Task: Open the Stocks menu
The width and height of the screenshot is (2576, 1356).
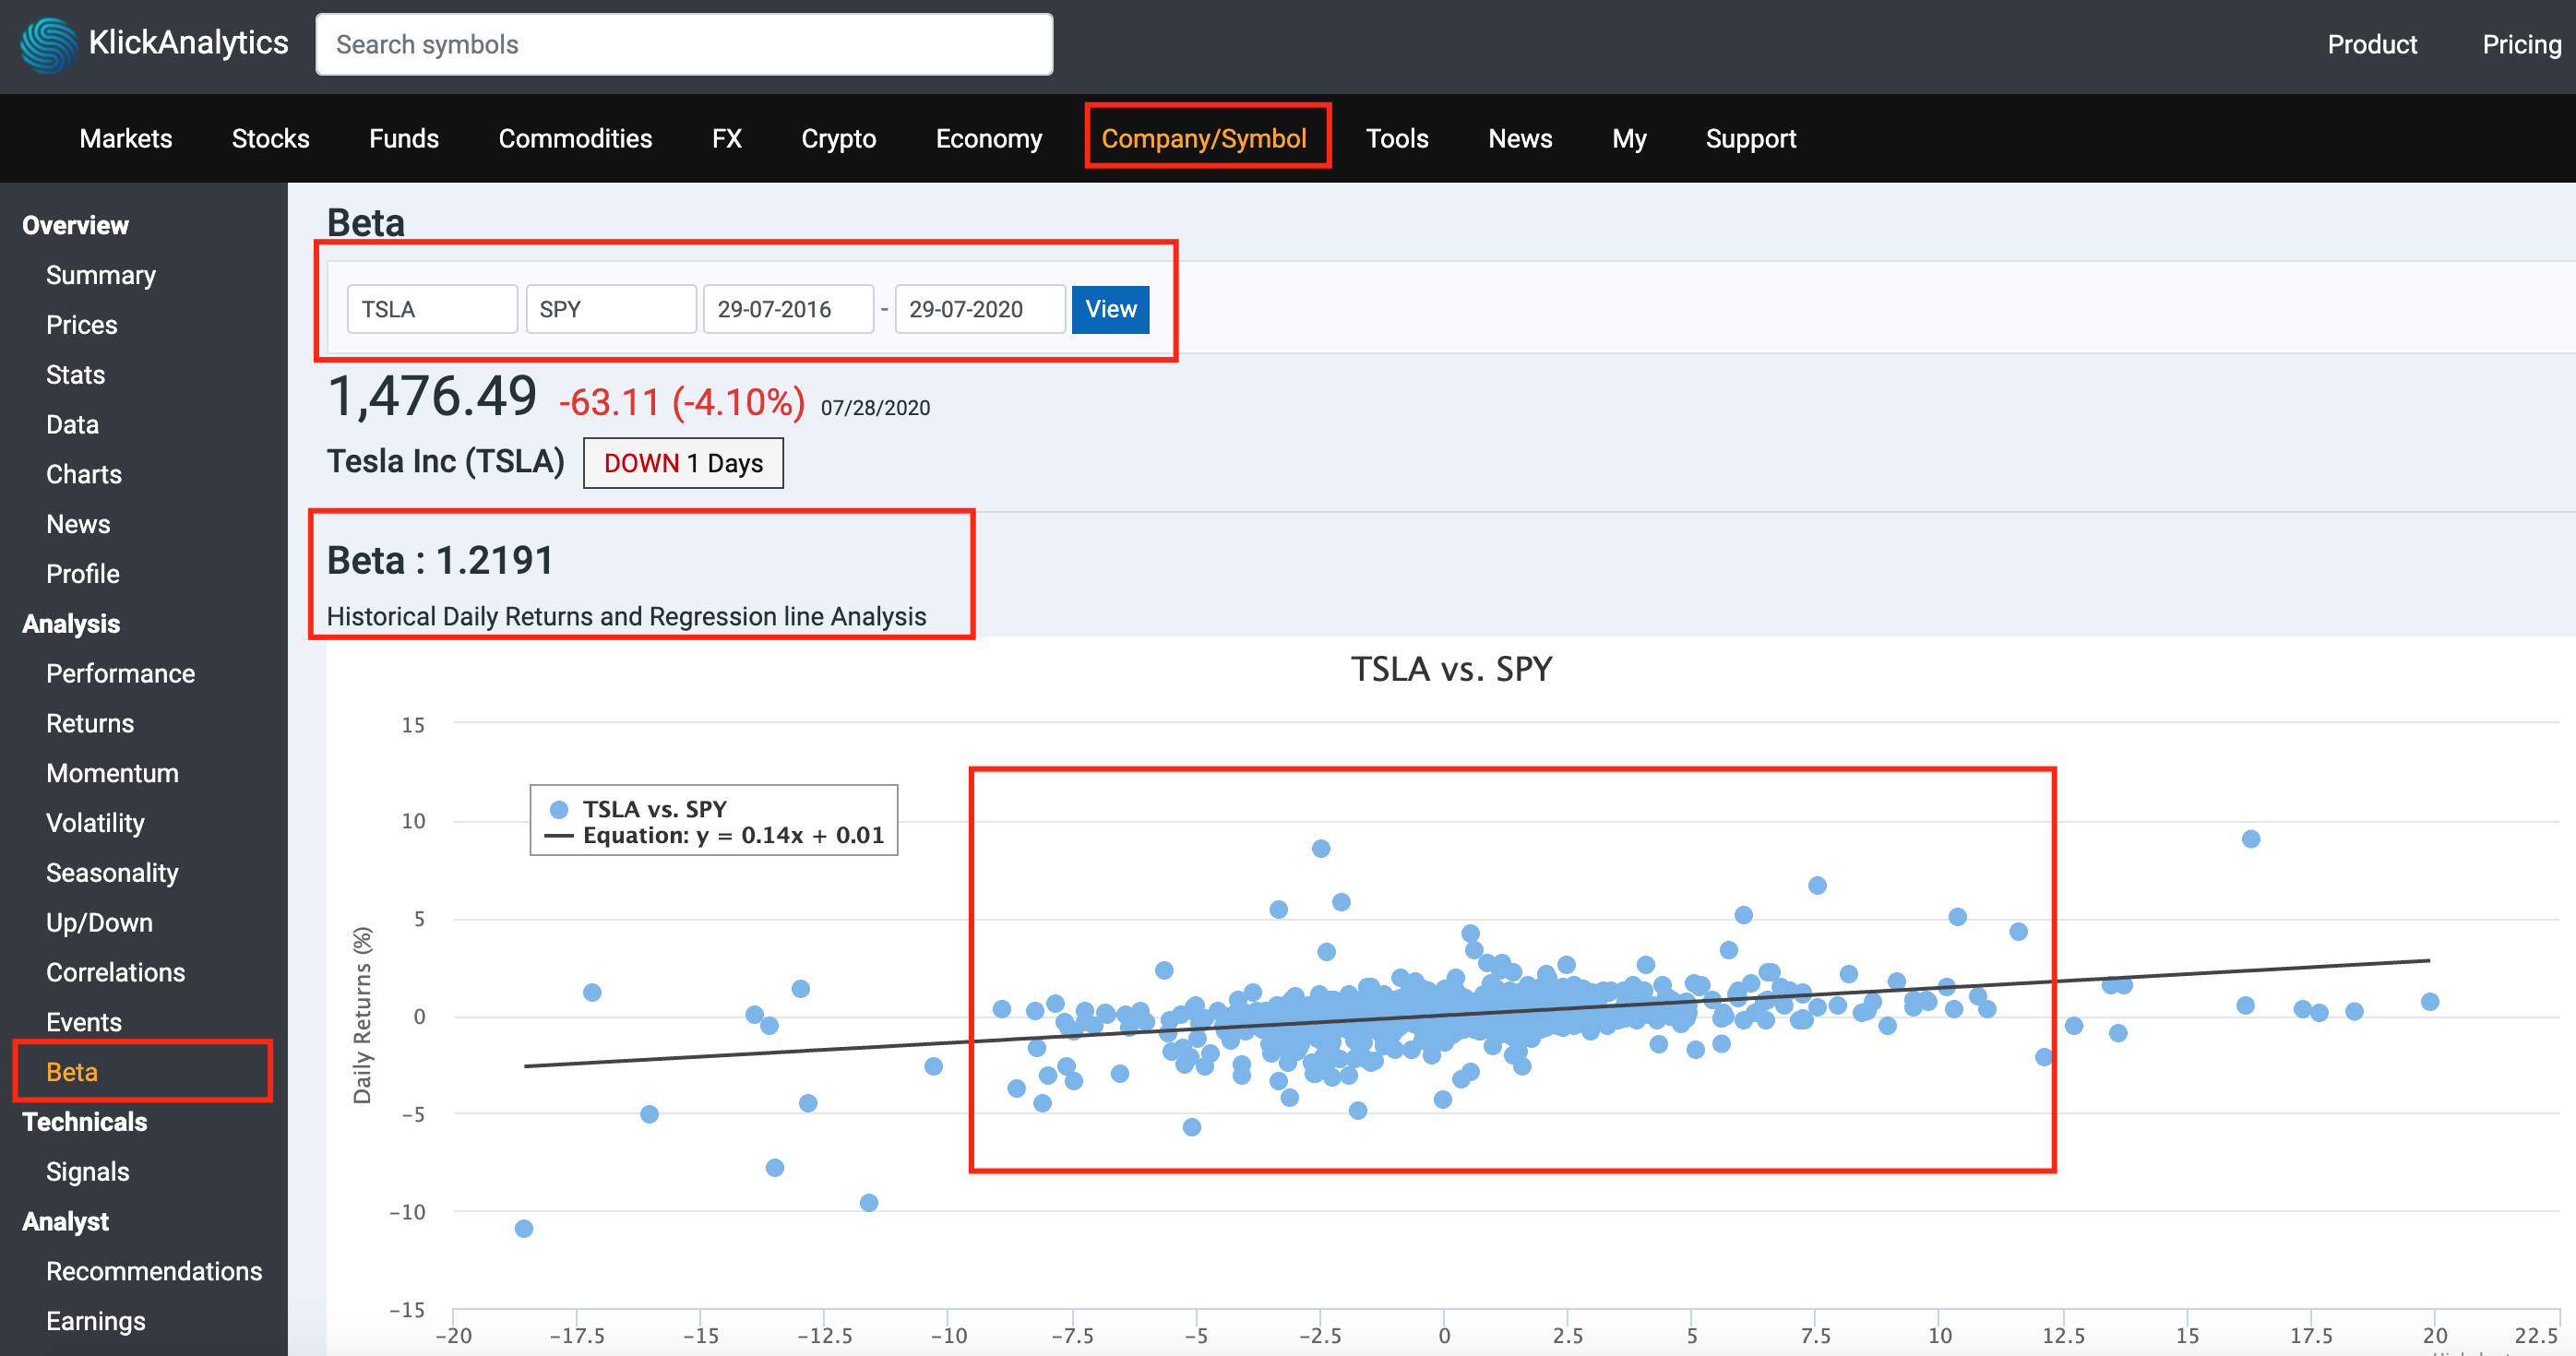Action: [x=270, y=138]
